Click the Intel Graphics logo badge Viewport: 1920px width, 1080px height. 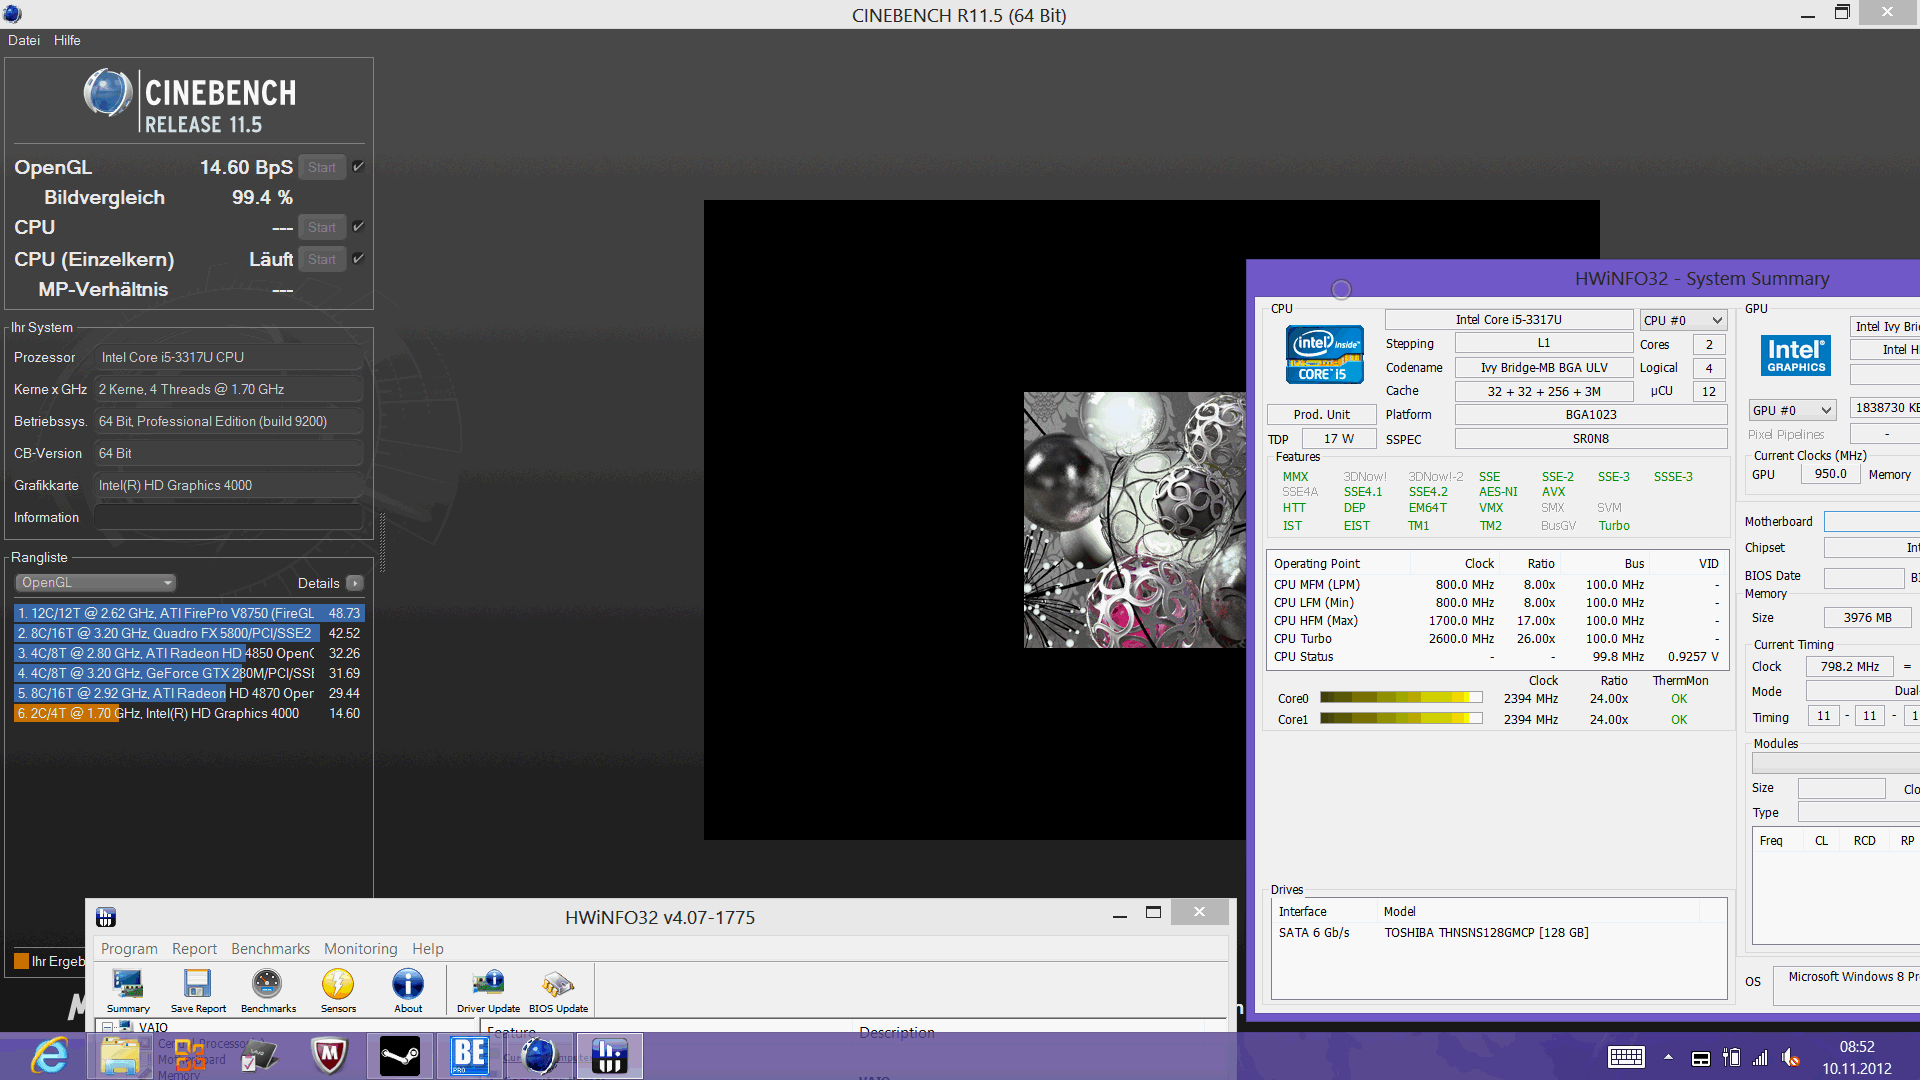click(1796, 356)
